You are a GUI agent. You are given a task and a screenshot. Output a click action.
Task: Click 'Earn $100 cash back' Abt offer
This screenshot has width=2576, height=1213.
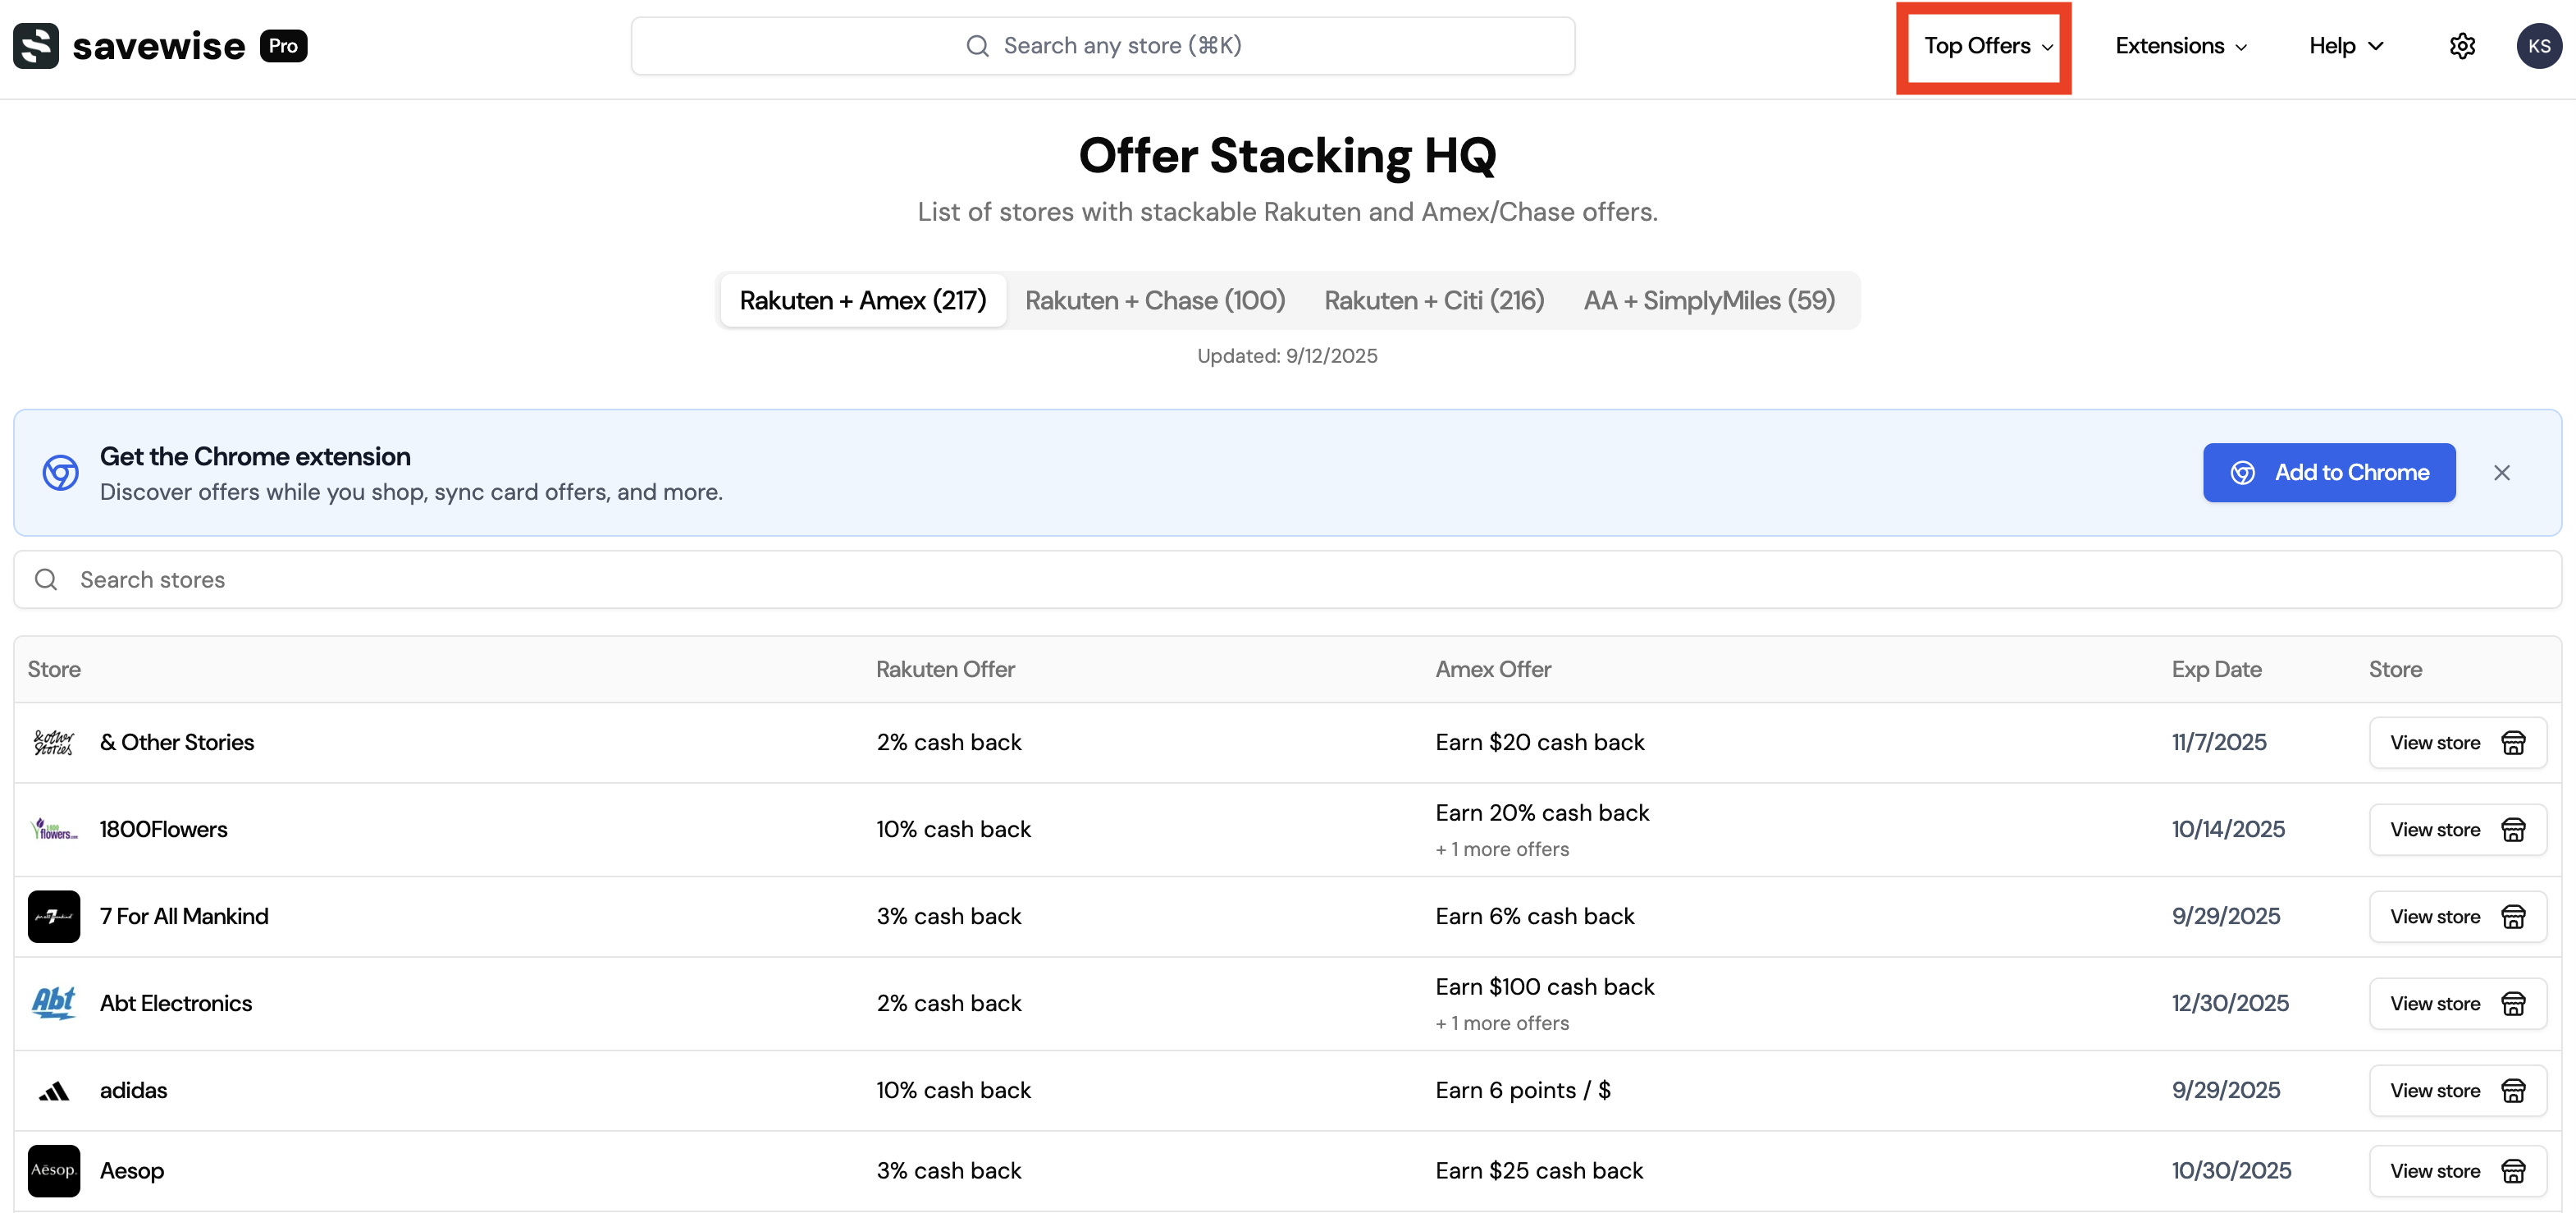[1545, 987]
